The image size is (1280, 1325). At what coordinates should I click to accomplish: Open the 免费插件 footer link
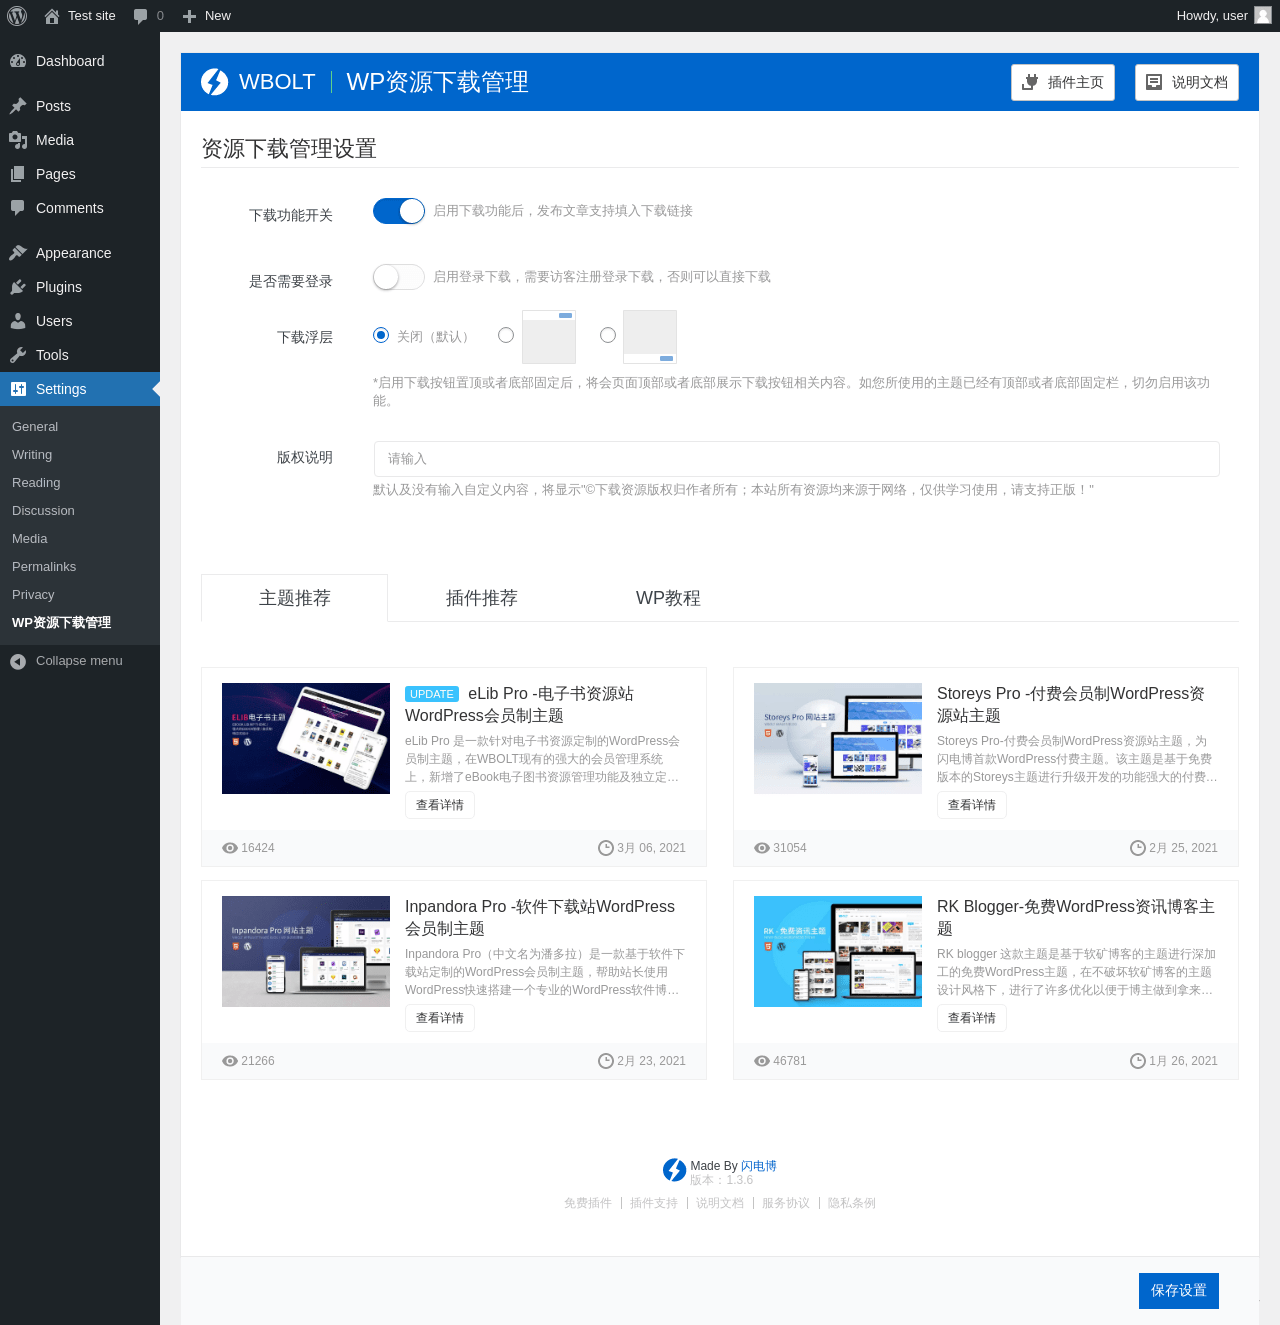pyautogui.click(x=588, y=1203)
